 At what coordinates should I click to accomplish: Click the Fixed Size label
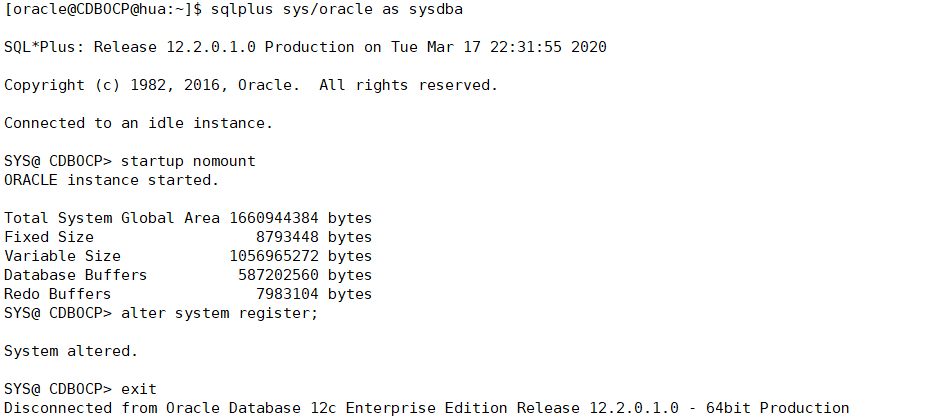(49, 237)
